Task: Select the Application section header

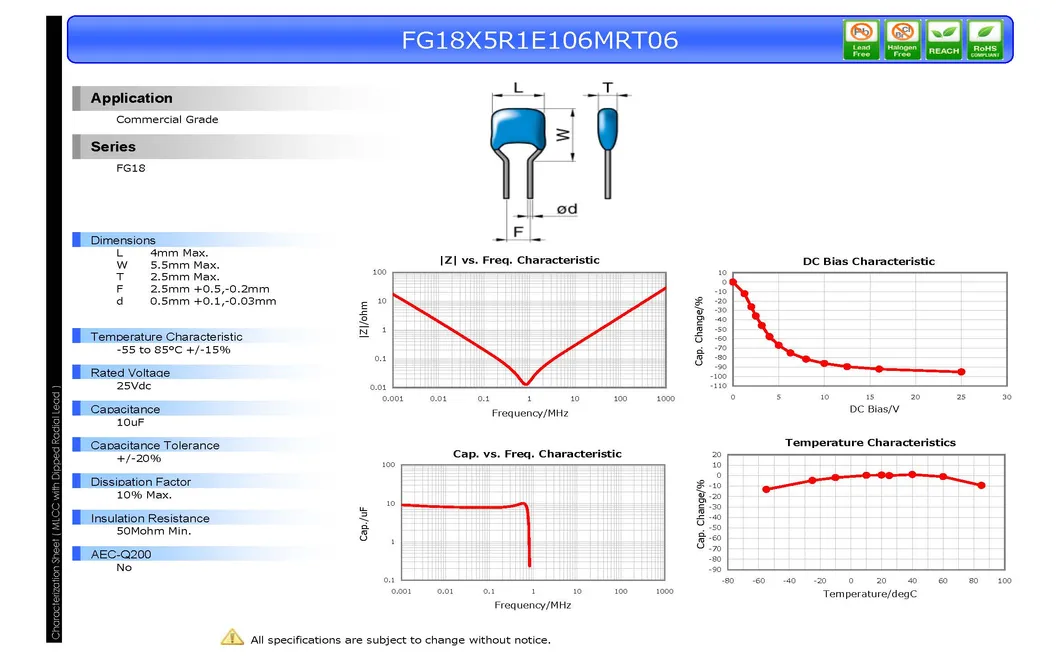Action: coord(131,98)
